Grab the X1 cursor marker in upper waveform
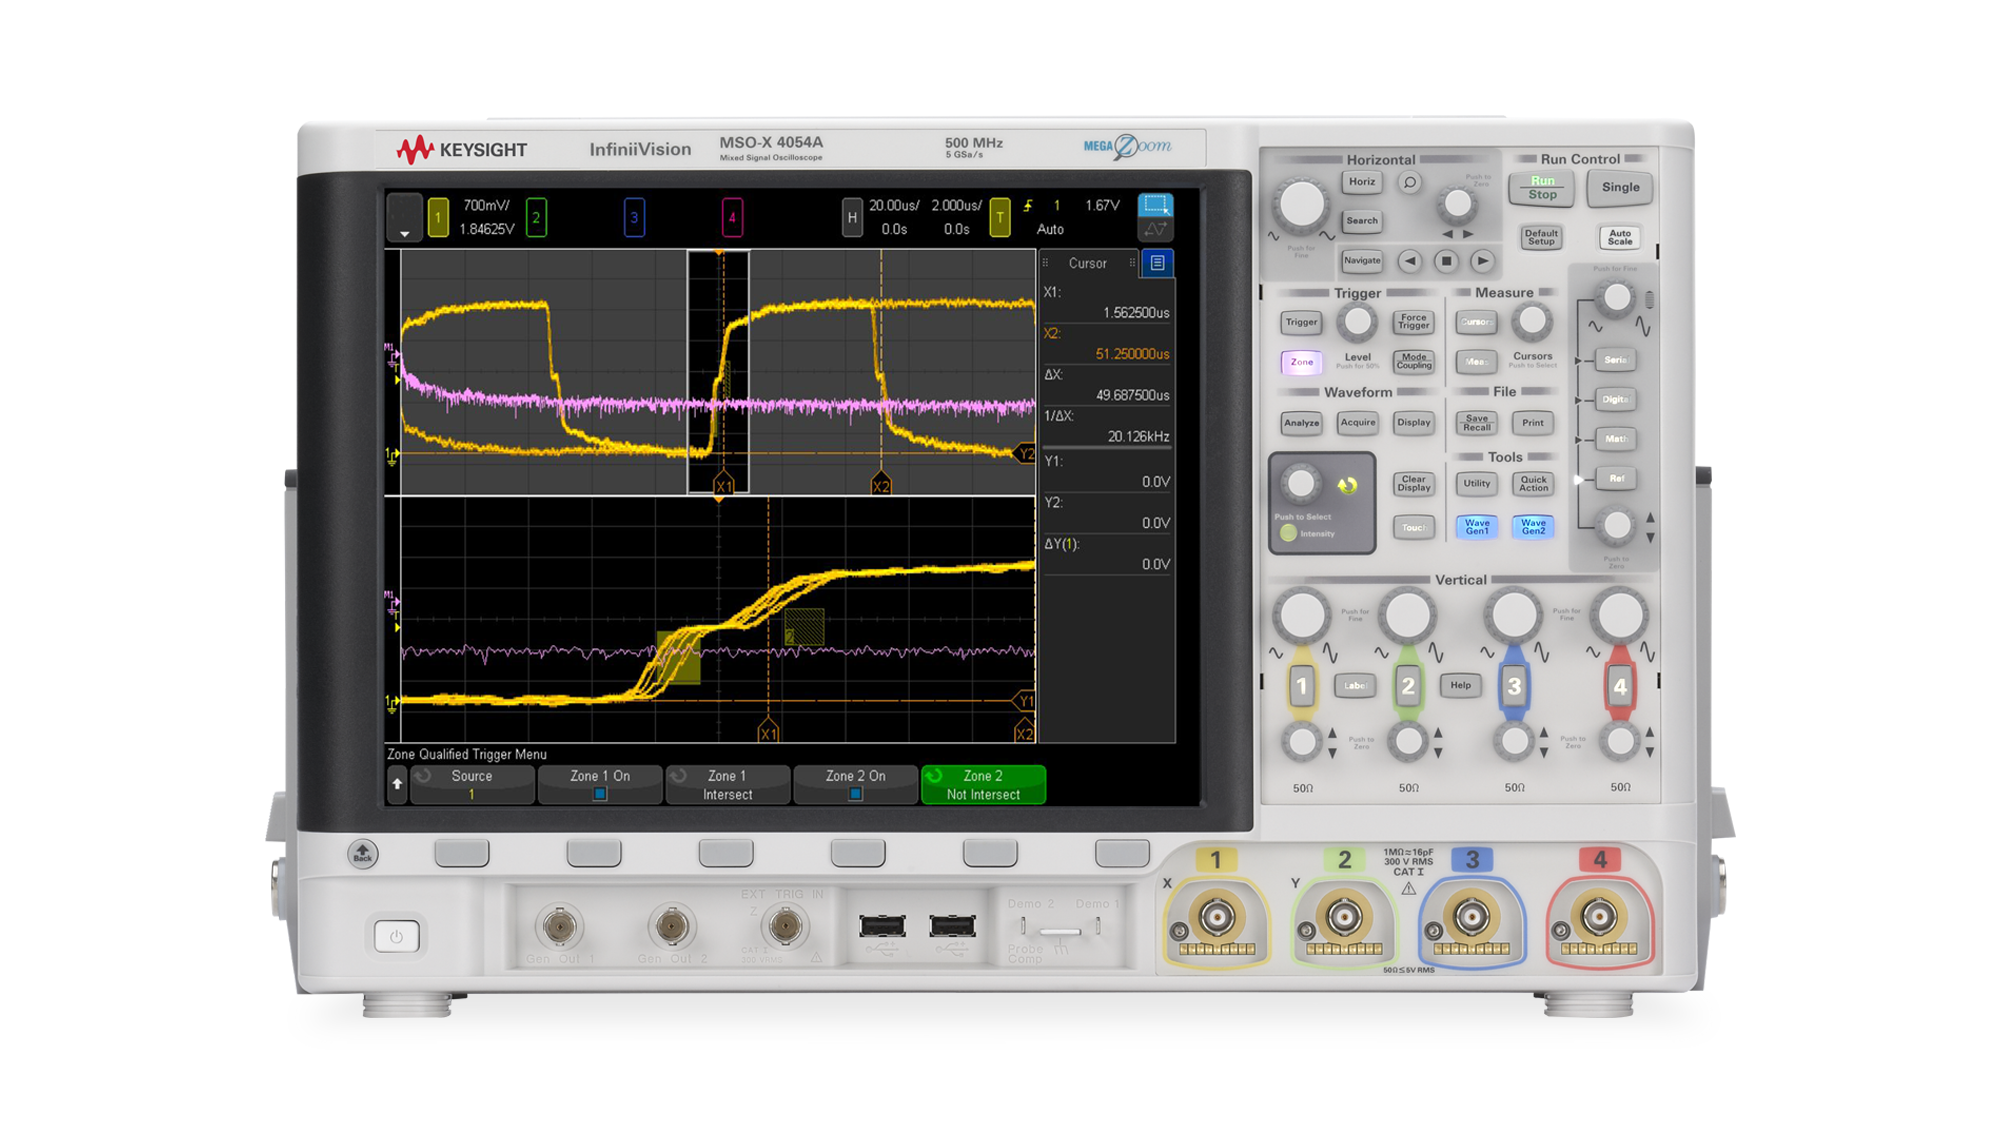Viewport: 2000px width, 1125px height. (x=724, y=485)
